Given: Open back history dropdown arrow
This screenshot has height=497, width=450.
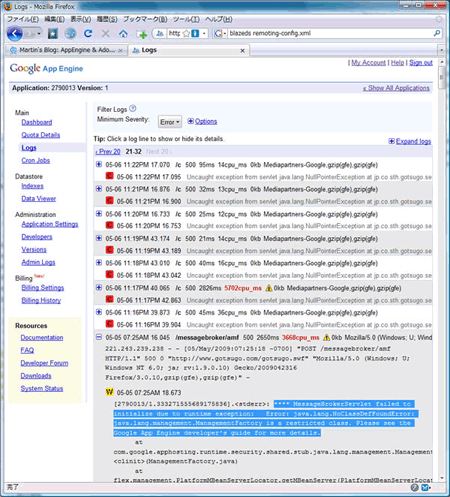Looking at the screenshot, I should click(39, 34).
